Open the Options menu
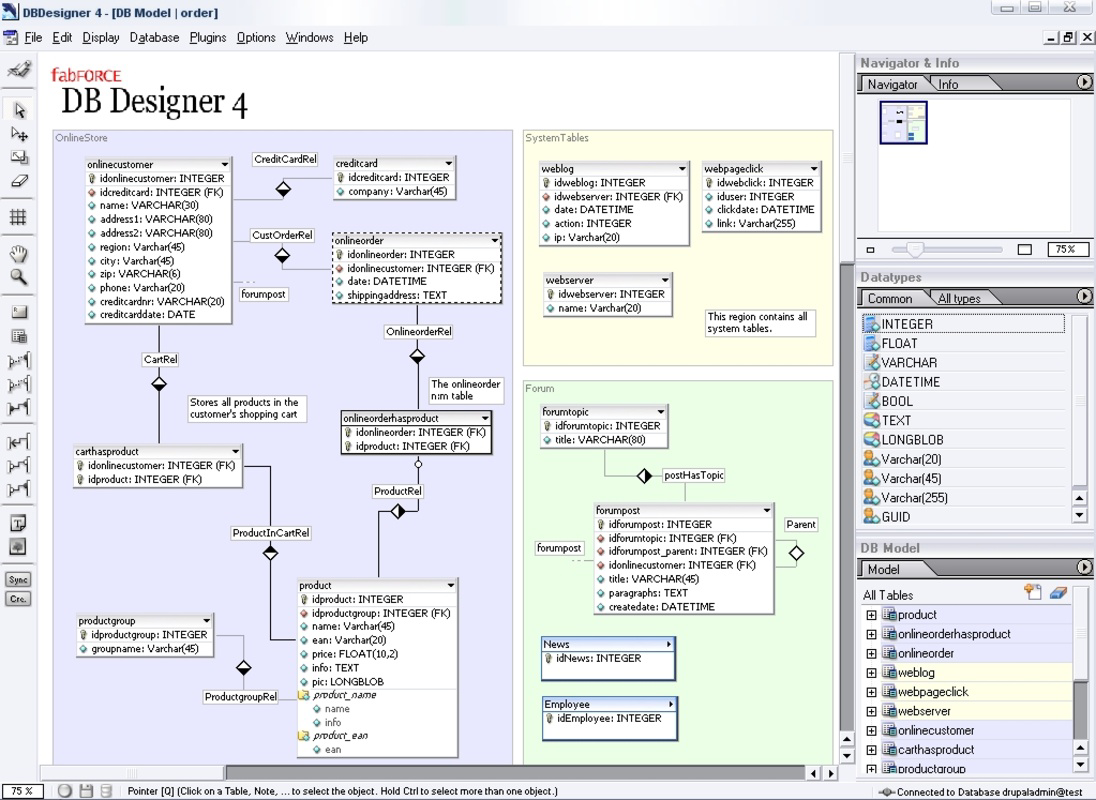The height and width of the screenshot is (800, 1096). point(256,38)
